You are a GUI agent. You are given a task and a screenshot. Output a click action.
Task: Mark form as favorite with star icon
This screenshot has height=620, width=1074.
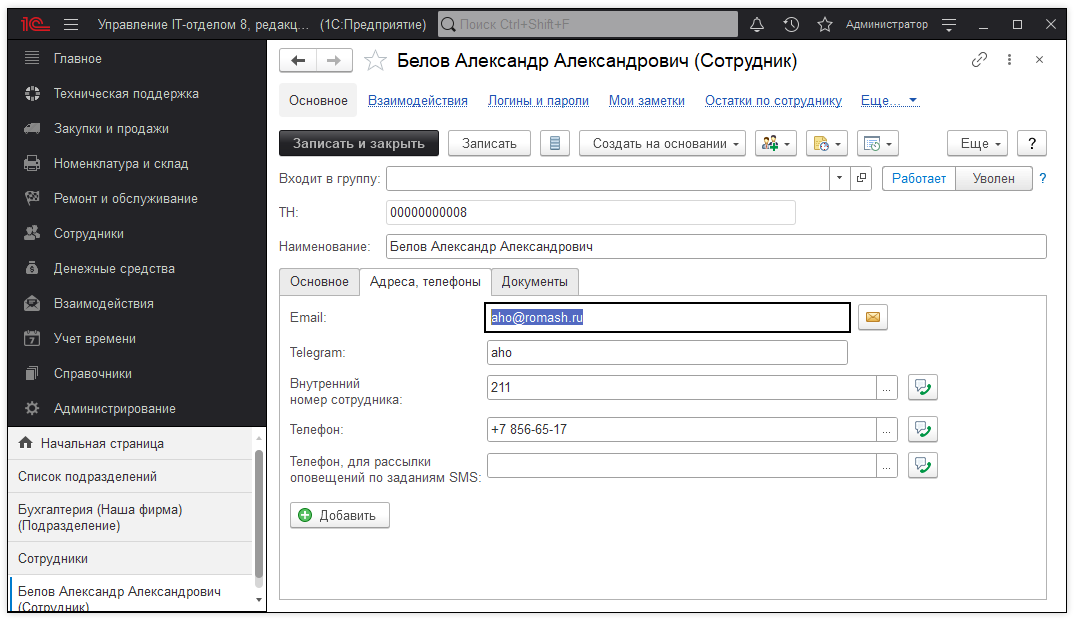coord(375,61)
